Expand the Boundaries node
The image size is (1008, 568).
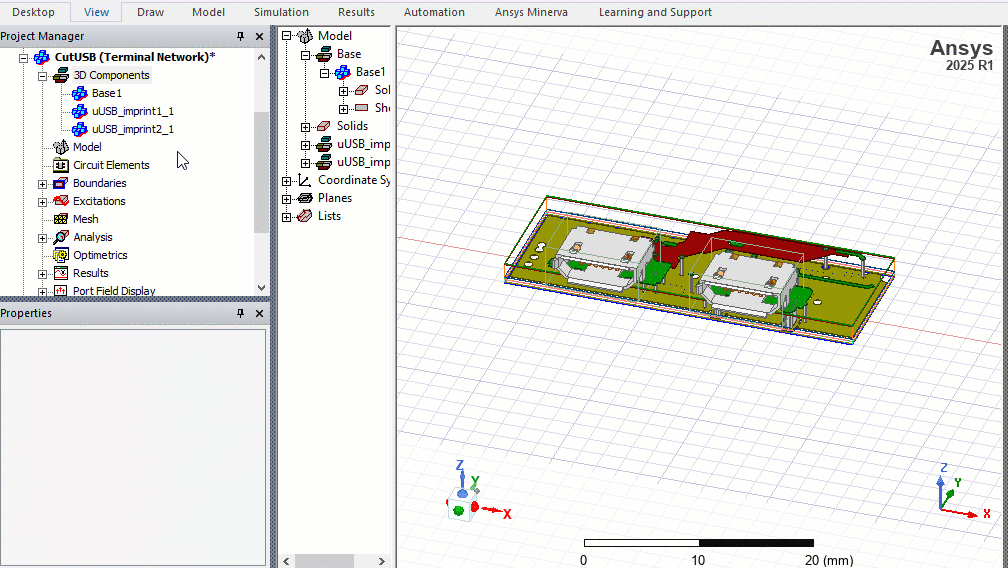click(42, 184)
